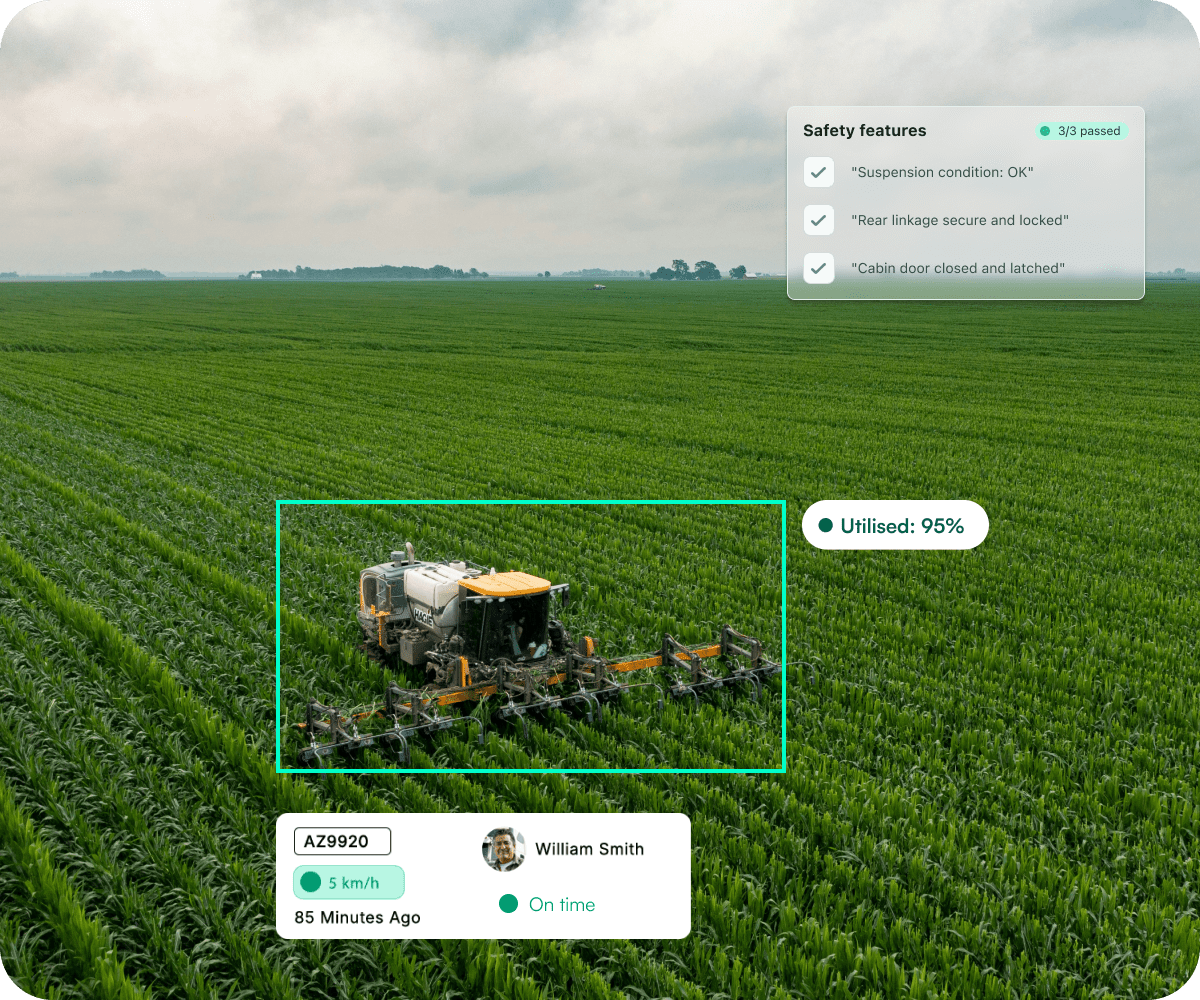Click the green dot inside 5 km/h pill
The width and height of the screenshot is (1200, 1000).
click(310, 881)
